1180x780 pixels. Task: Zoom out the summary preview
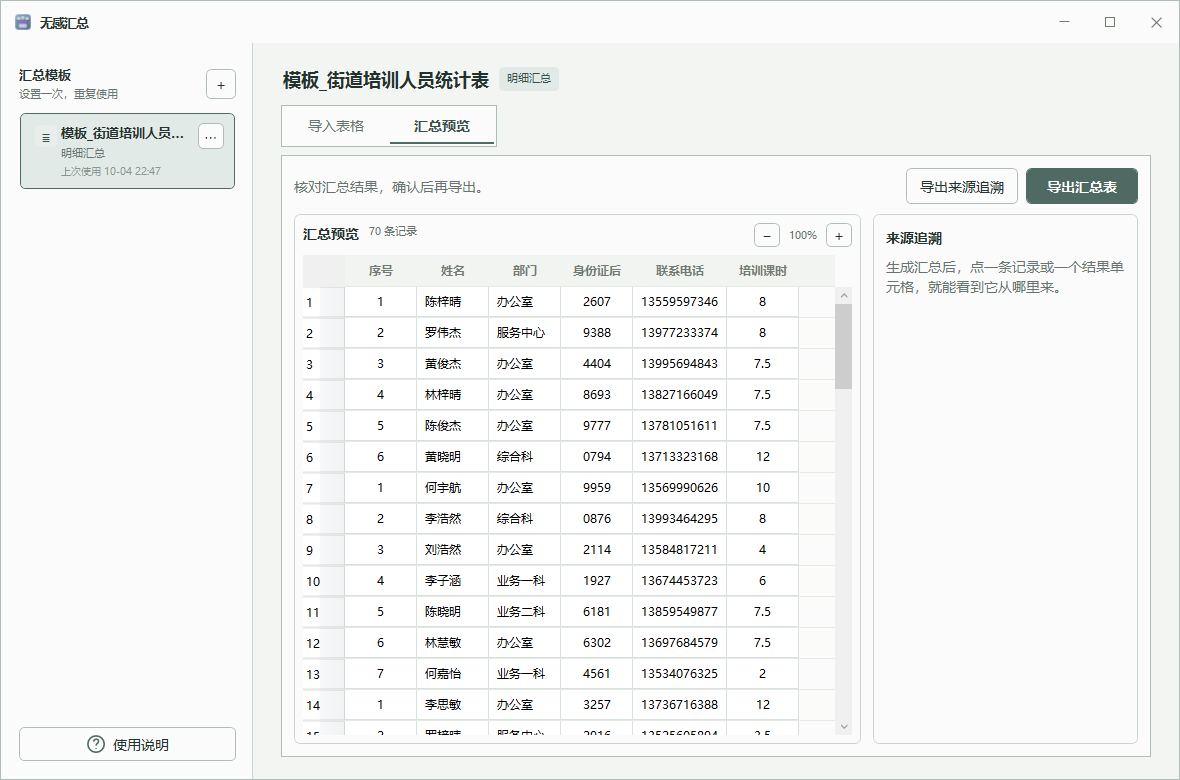point(767,236)
